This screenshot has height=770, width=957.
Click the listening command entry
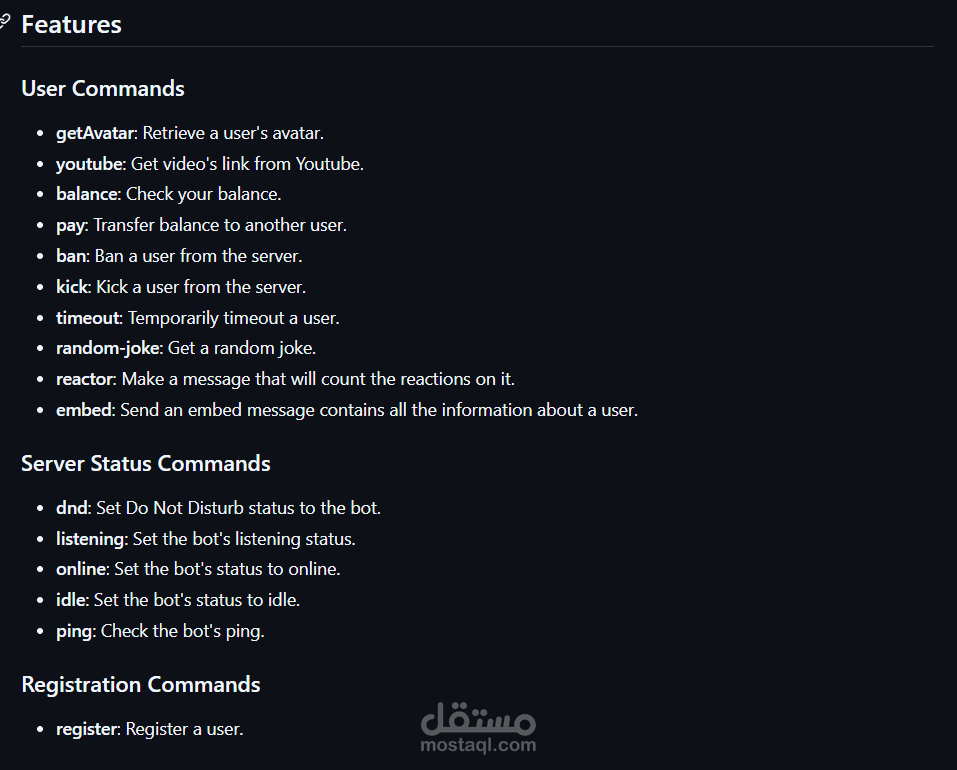pyautogui.click(x=206, y=539)
